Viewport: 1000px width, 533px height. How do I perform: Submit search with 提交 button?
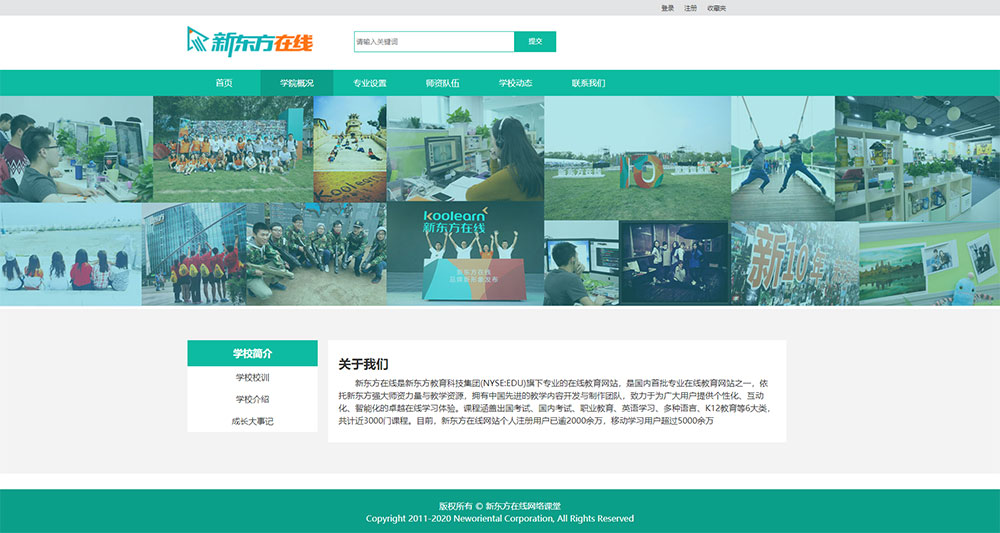(x=535, y=41)
